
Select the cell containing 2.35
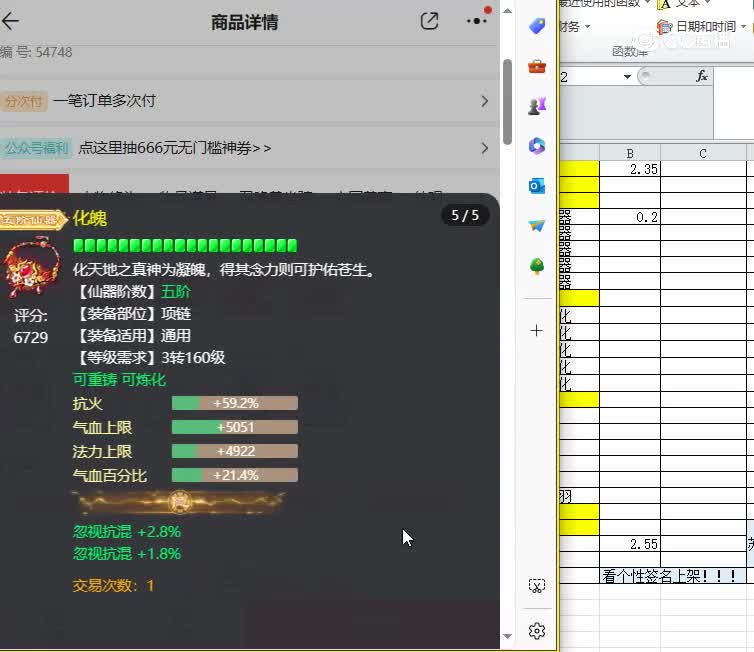(630, 169)
